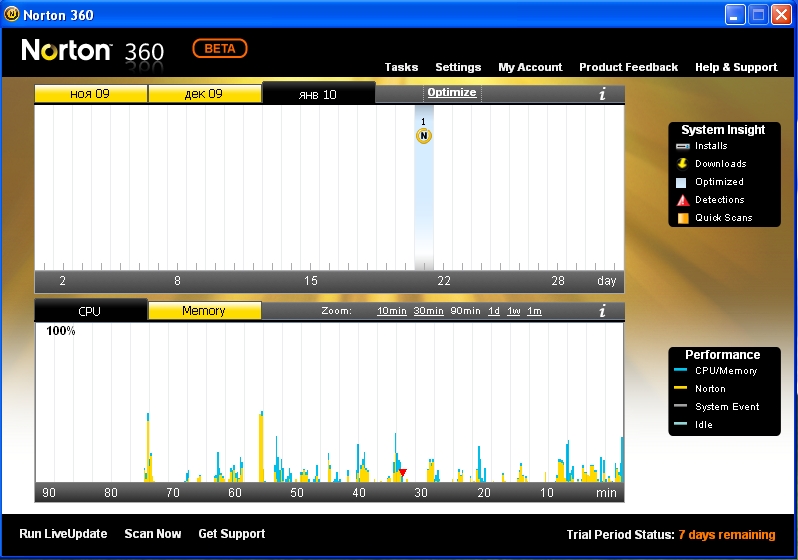Click Get Support
The height and width of the screenshot is (560, 798).
(x=232, y=534)
